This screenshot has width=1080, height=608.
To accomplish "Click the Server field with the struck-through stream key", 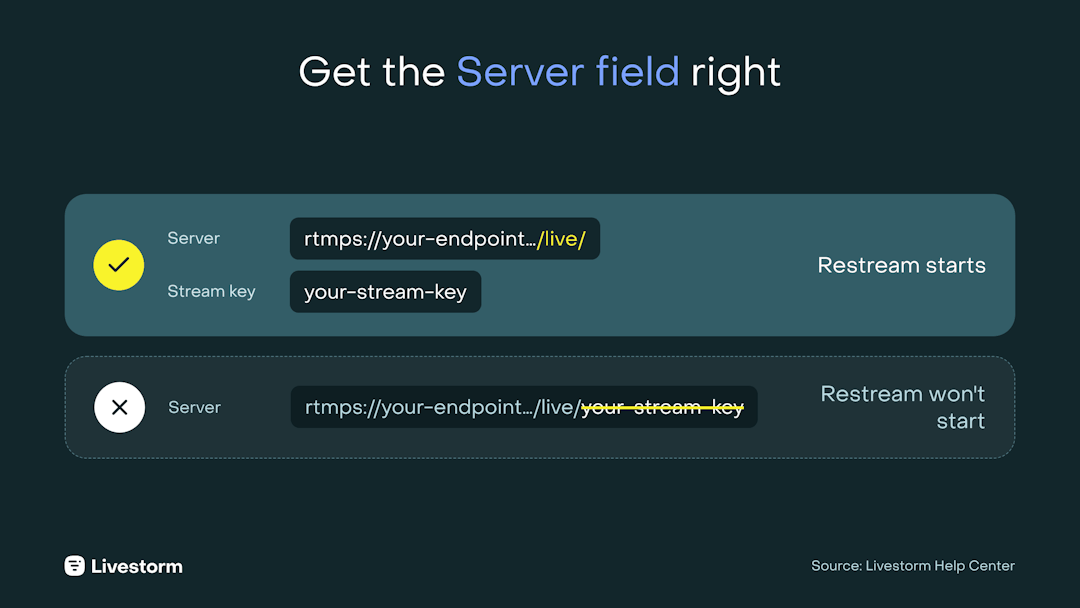I will [524, 407].
